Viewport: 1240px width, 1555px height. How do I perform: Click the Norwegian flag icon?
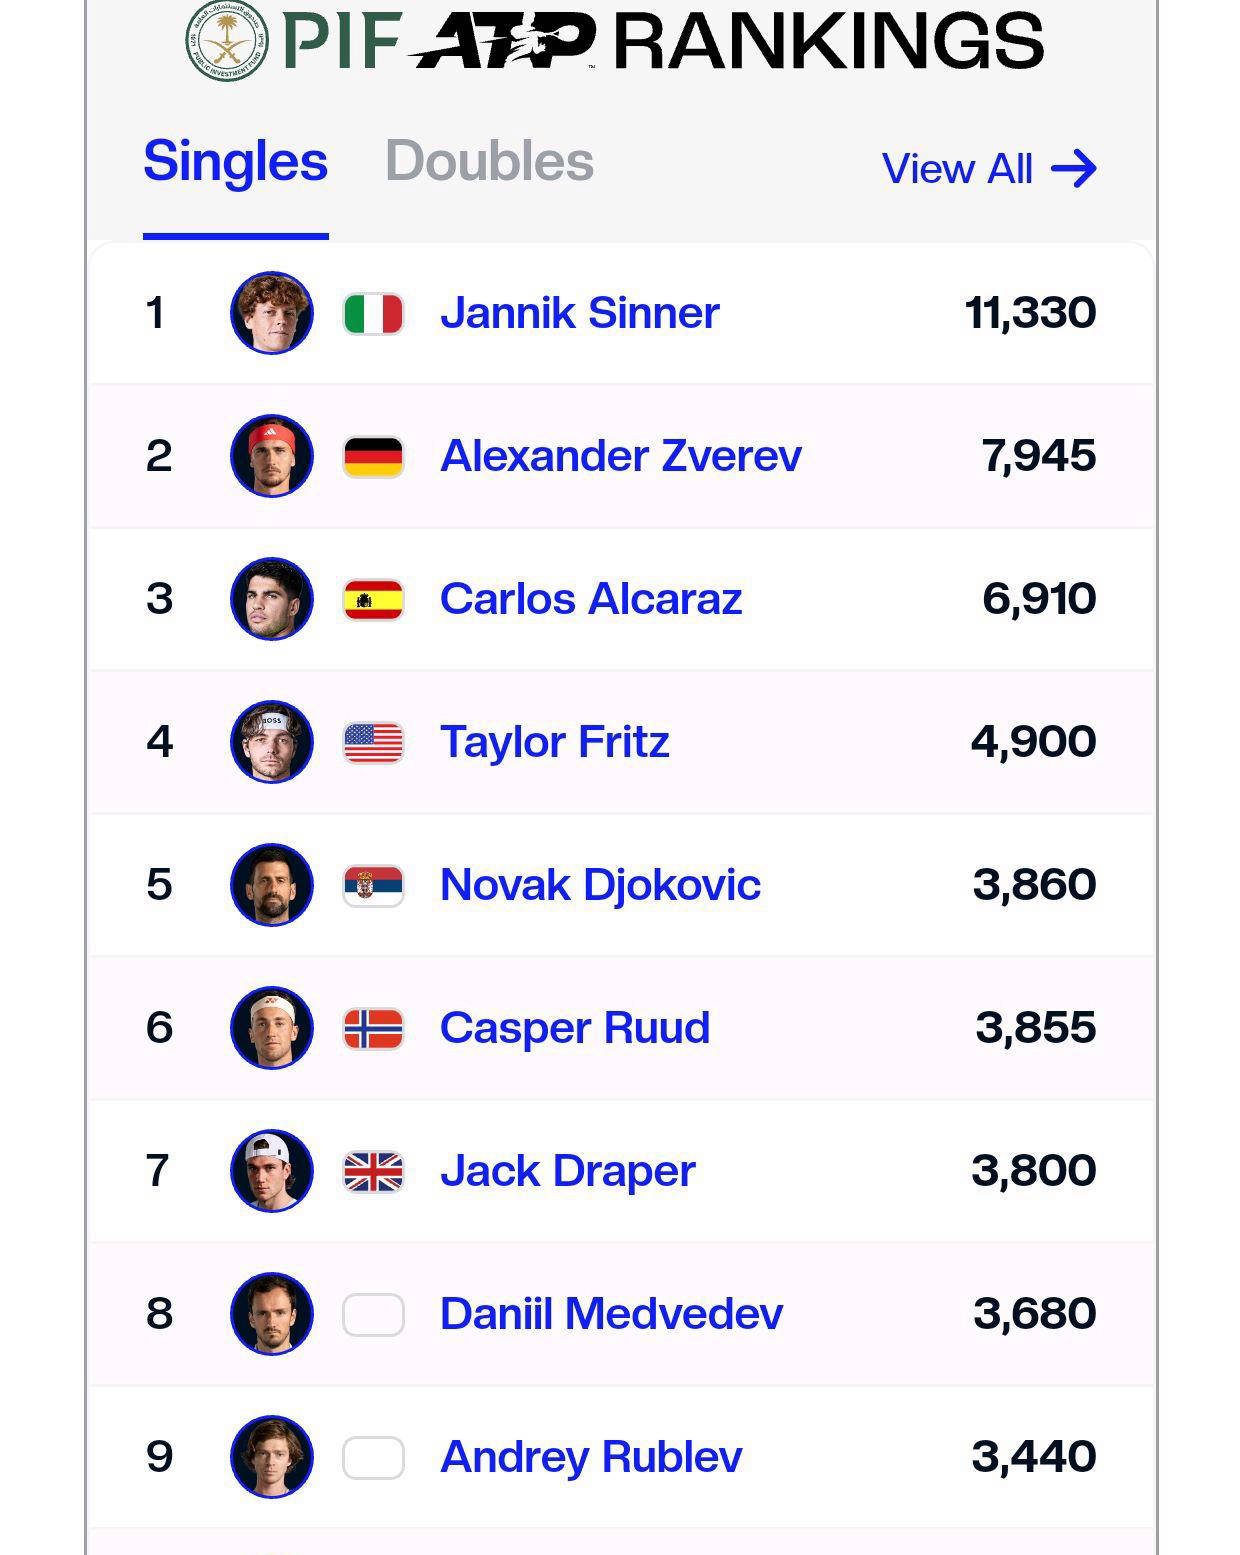click(x=373, y=1029)
